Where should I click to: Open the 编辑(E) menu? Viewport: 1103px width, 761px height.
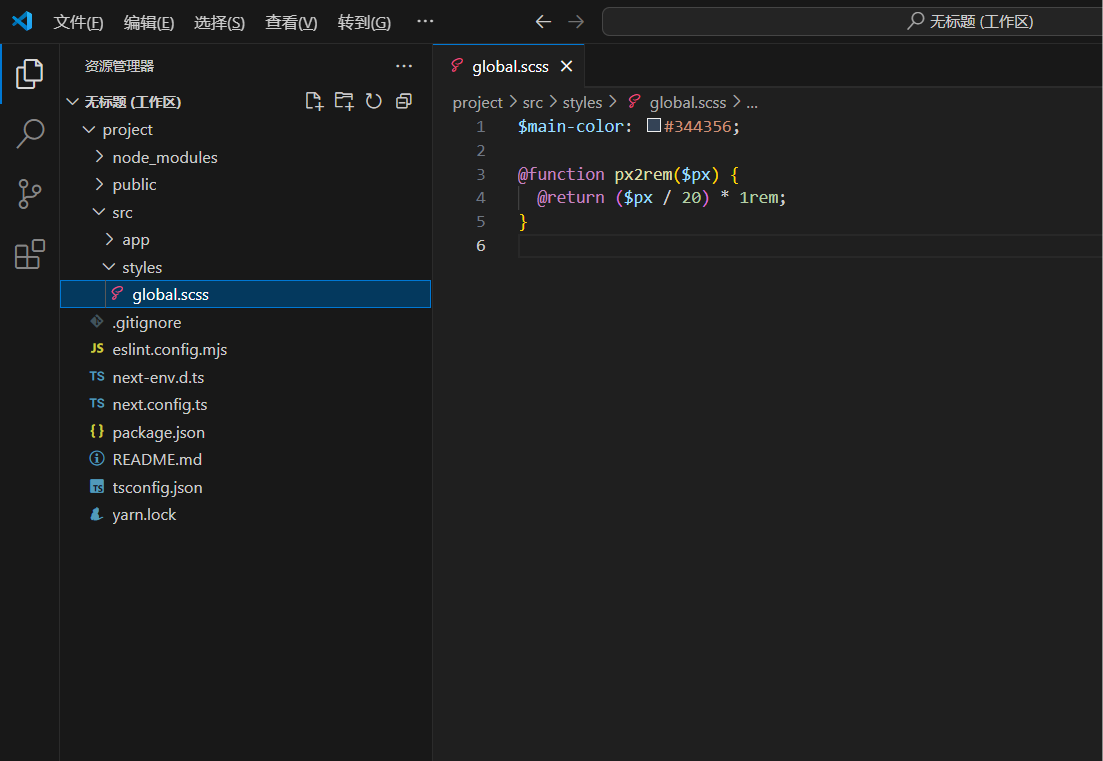pyautogui.click(x=148, y=23)
